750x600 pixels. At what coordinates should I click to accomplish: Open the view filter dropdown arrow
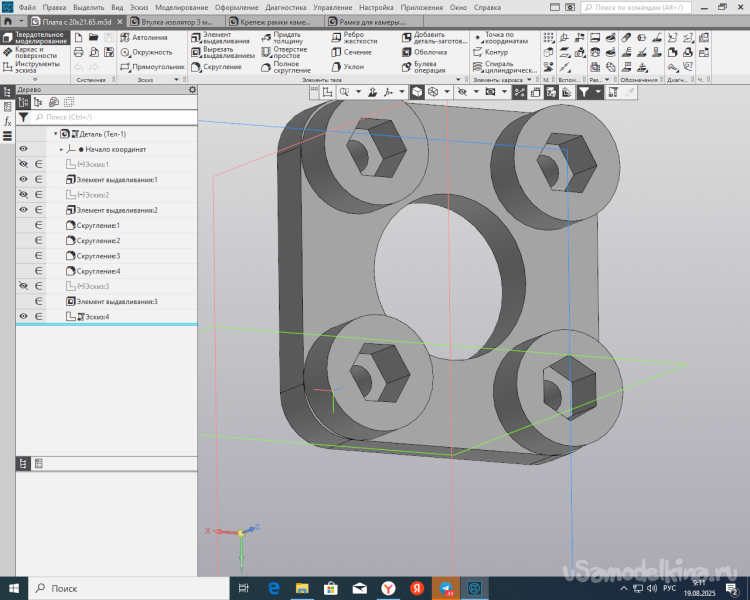pos(599,91)
